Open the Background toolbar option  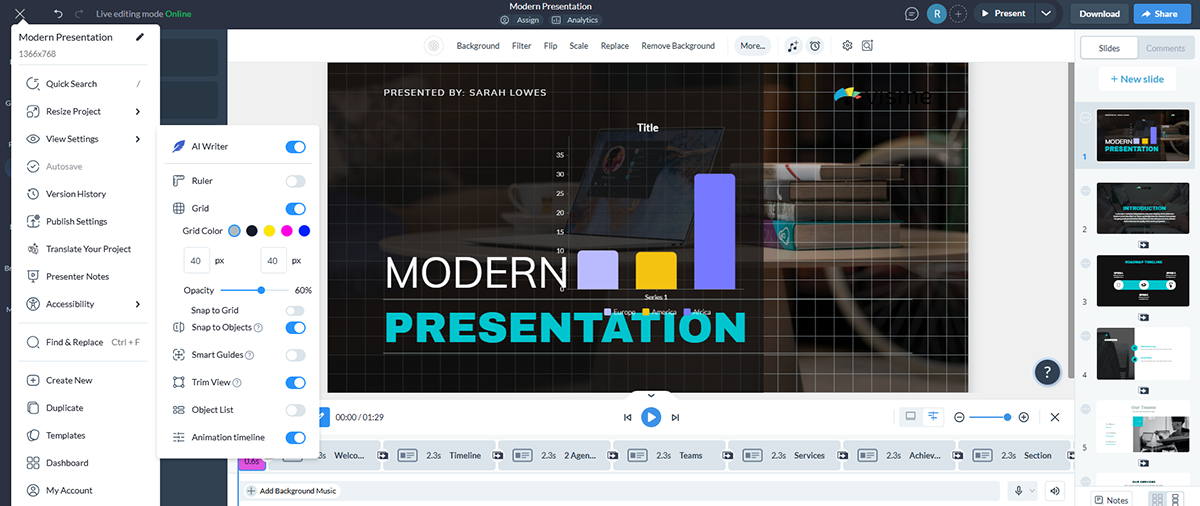pyautogui.click(x=478, y=46)
